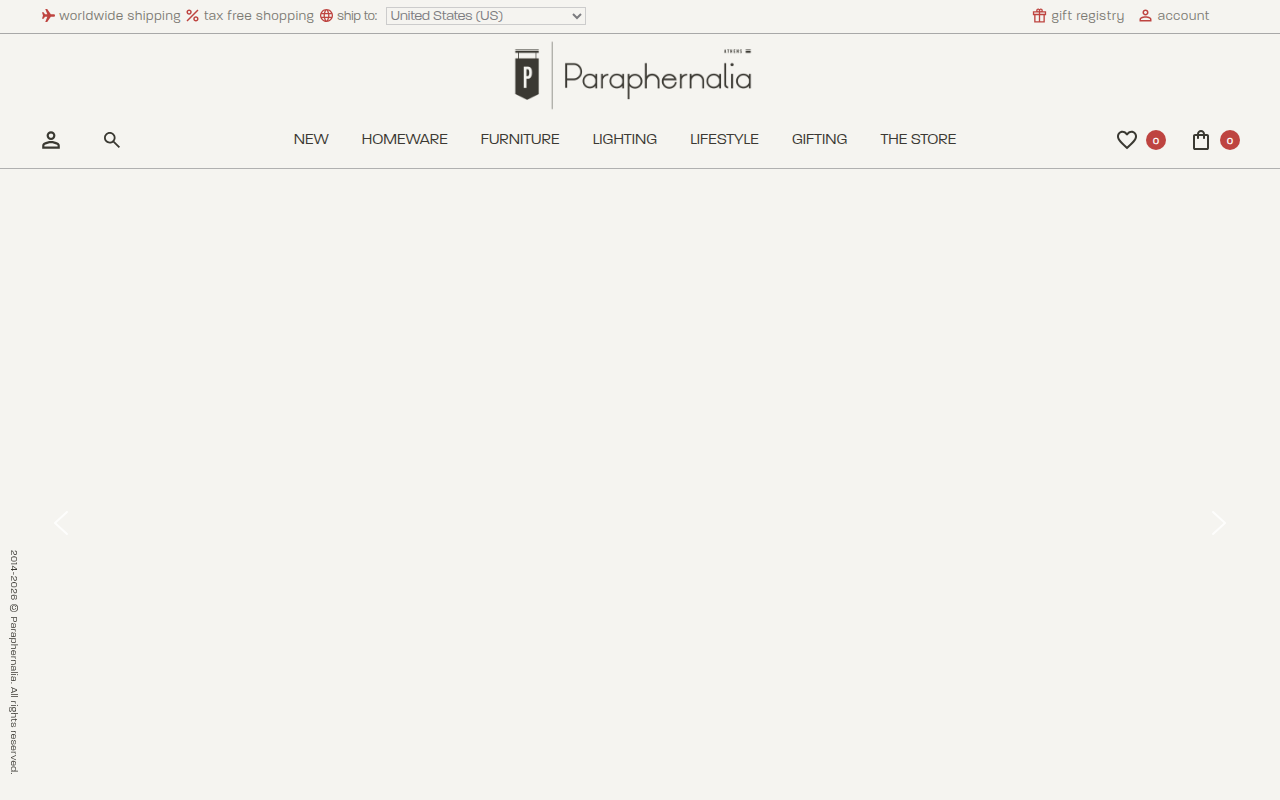
Task: Open the LIGHTING menu
Action: 625,139
